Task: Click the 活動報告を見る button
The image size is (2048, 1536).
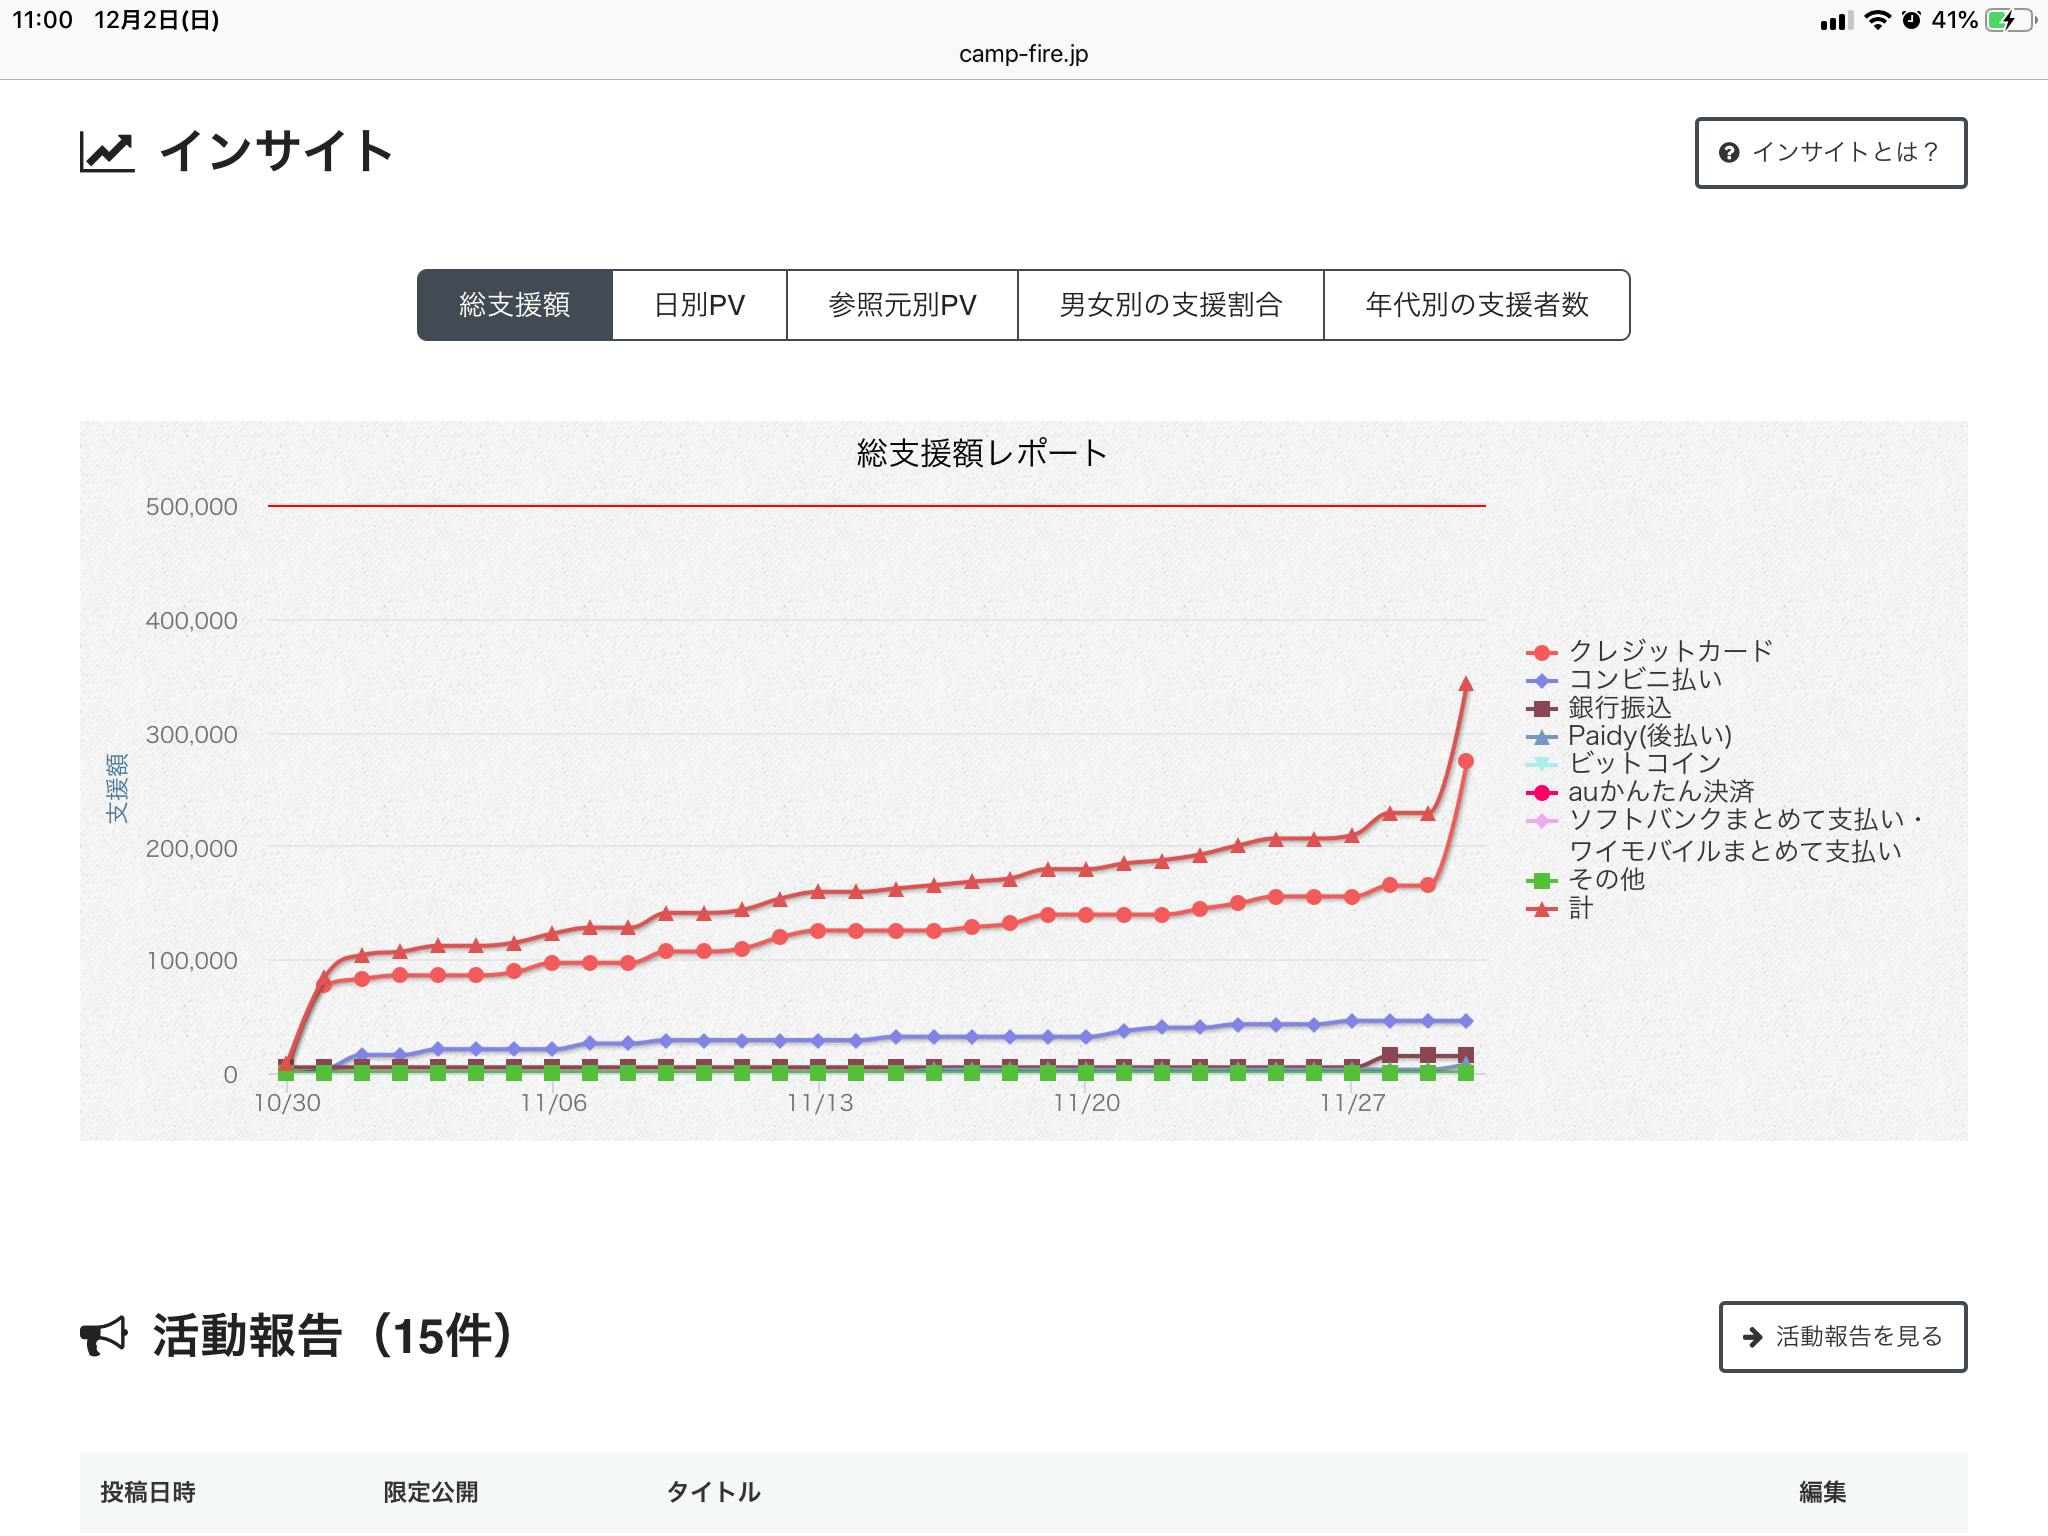Action: [x=1842, y=1337]
